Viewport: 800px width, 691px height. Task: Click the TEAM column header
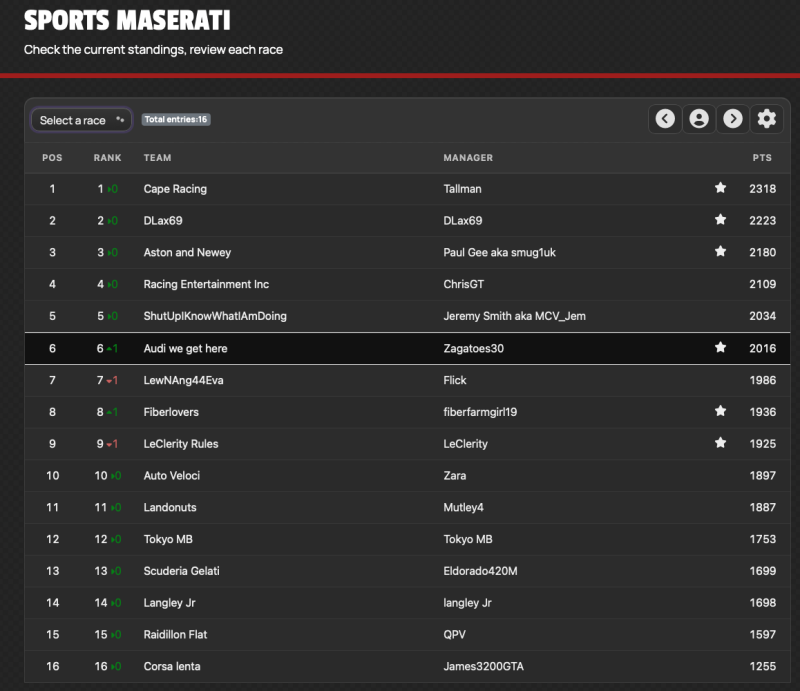[x=157, y=158]
